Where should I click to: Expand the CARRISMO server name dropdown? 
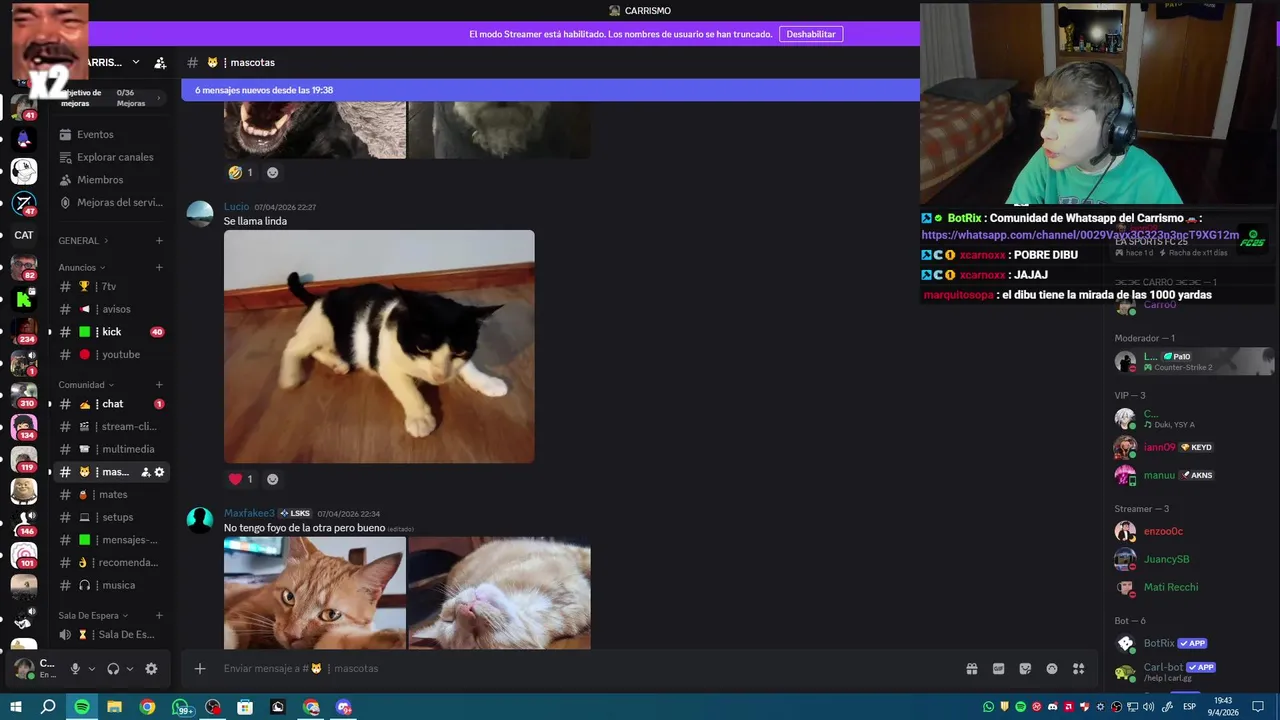click(x=136, y=62)
